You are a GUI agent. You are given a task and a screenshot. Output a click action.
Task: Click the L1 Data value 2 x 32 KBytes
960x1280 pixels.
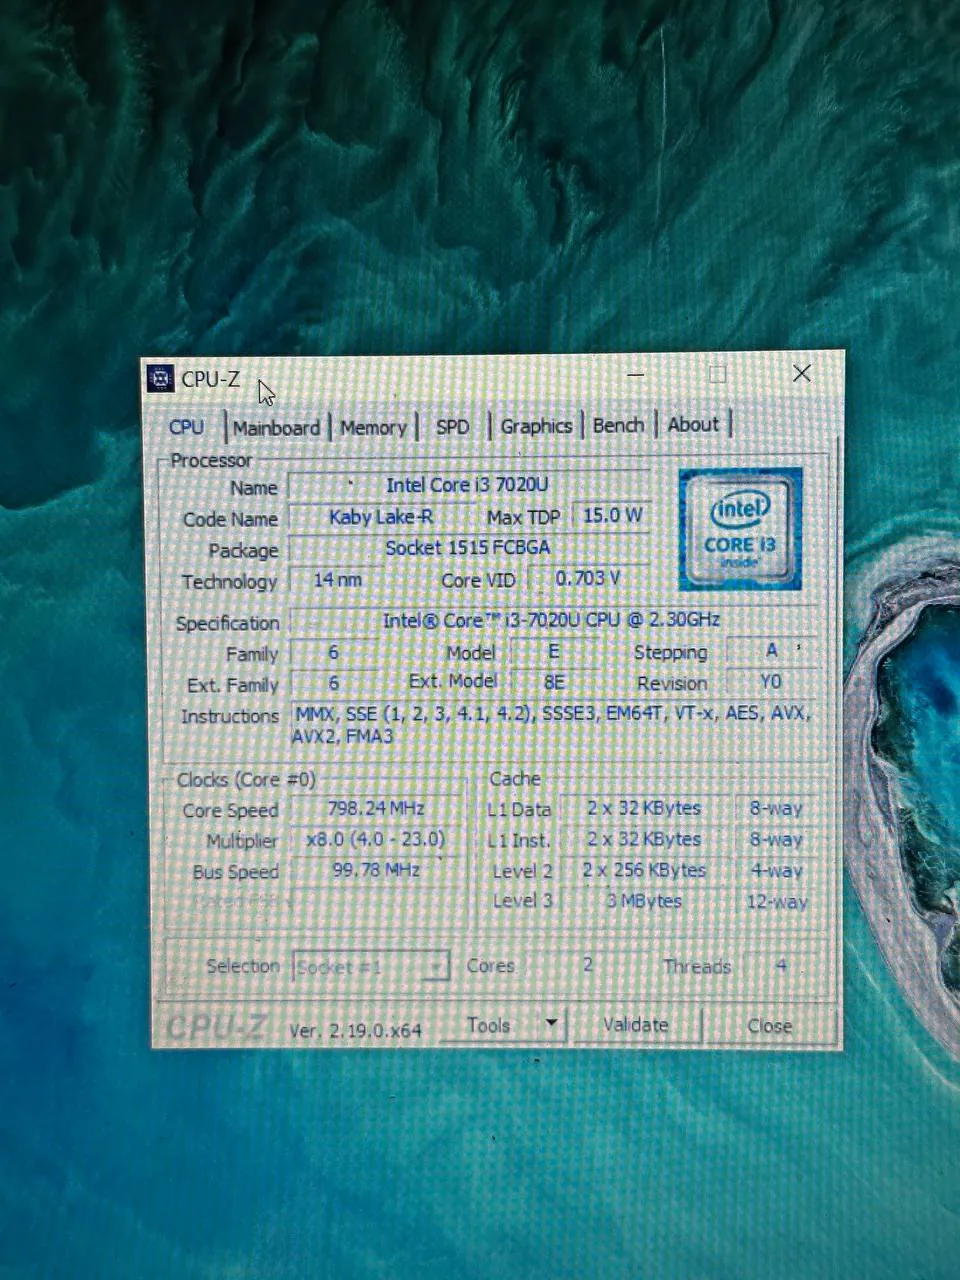click(644, 808)
